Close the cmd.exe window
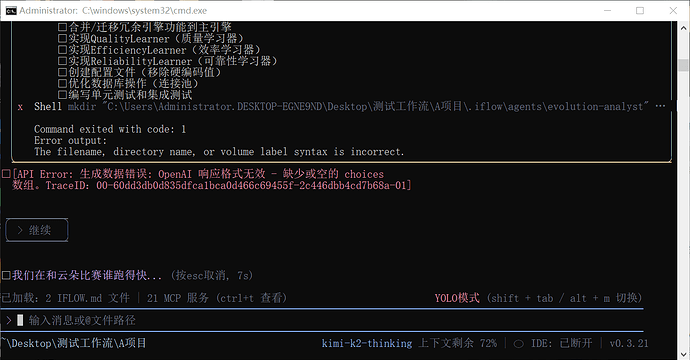690x360 pixels. (x=673, y=11)
